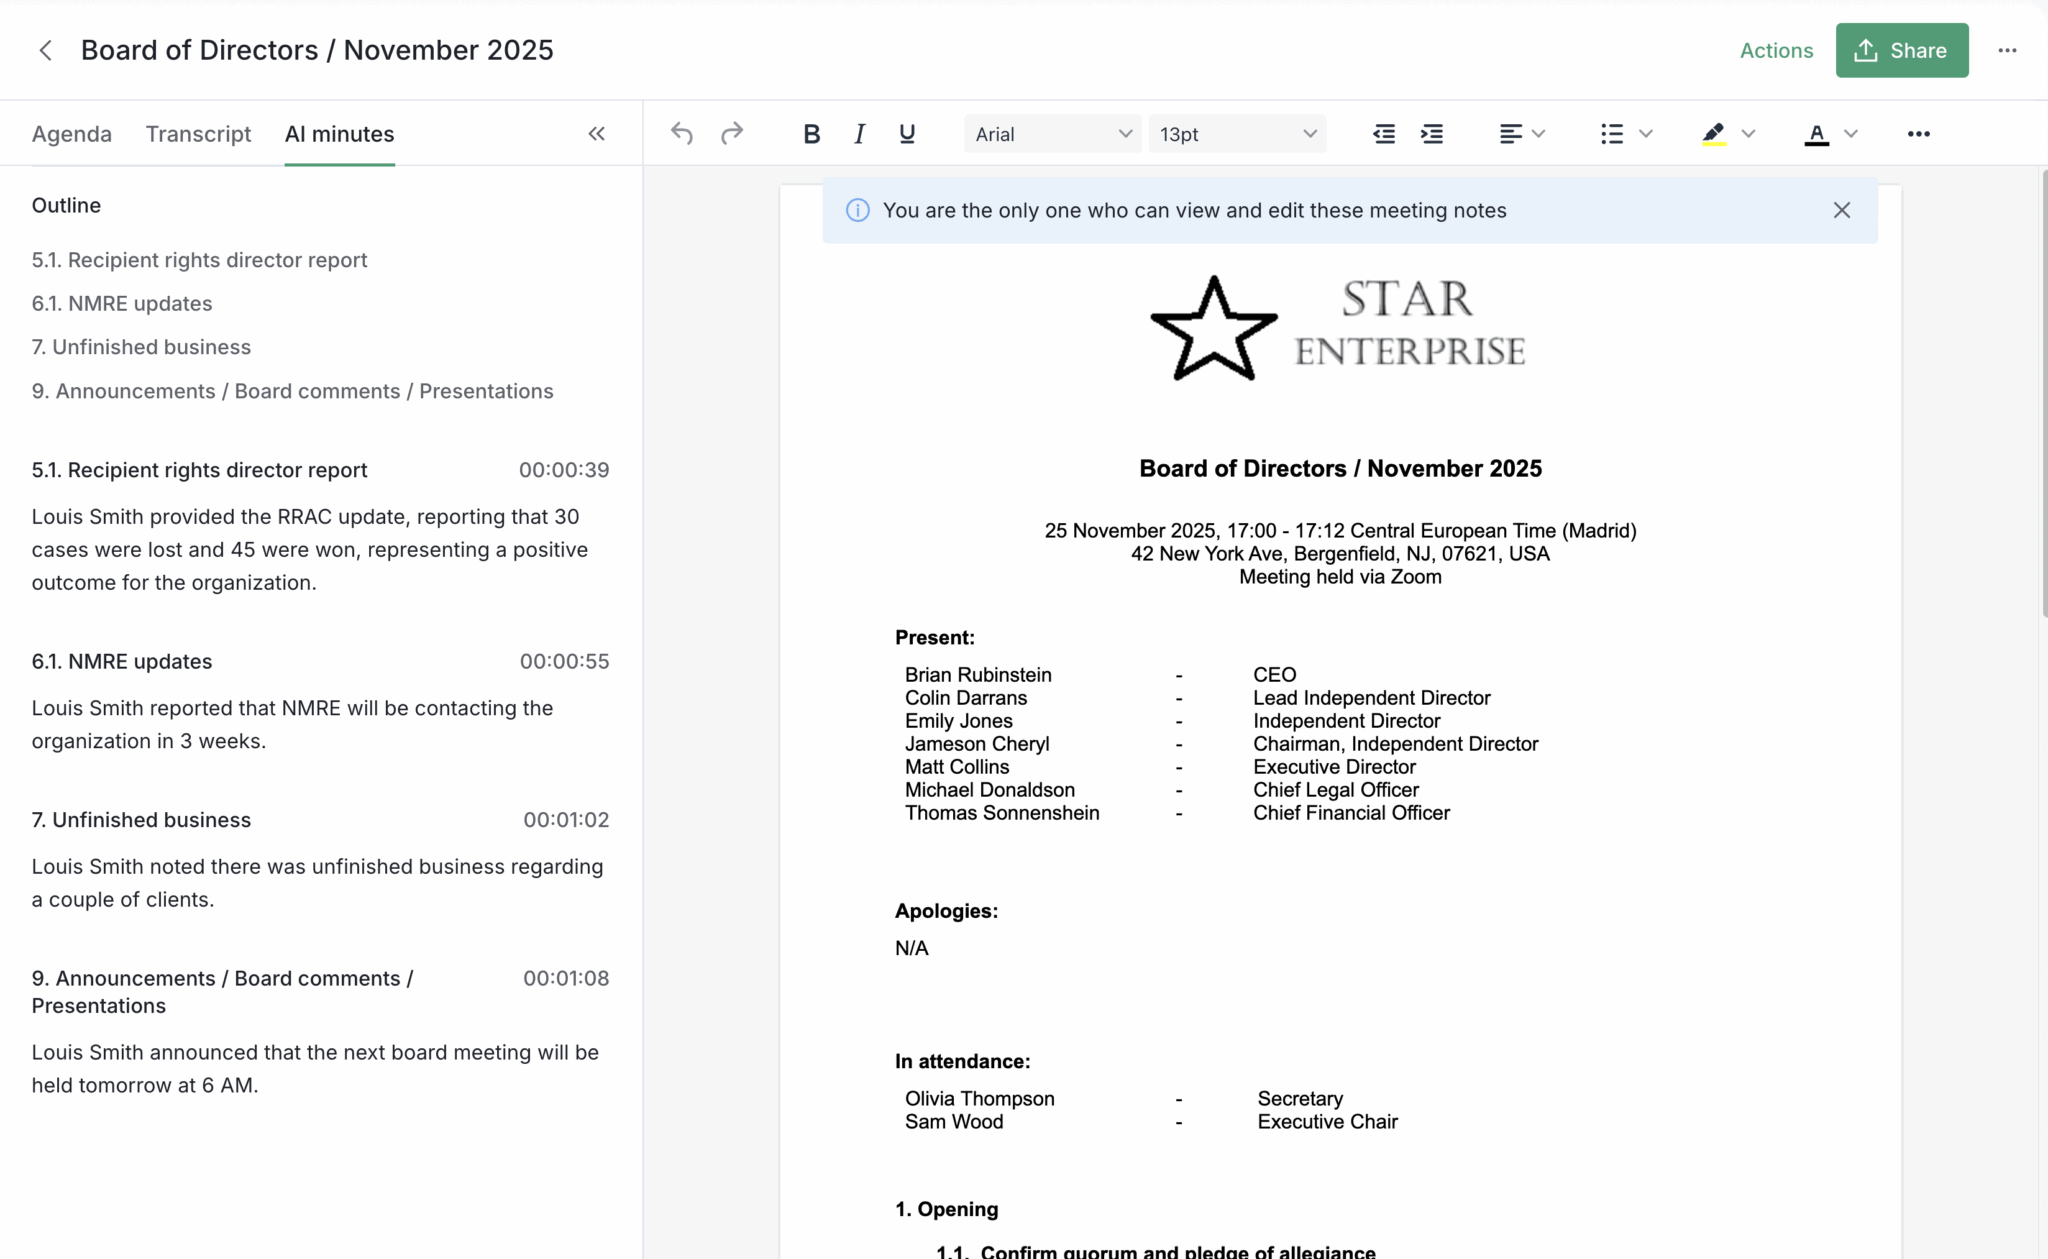This screenshot has width=2048, height=1259.
Task: Switch to the Transcript tab
Action: pos(198,134)
